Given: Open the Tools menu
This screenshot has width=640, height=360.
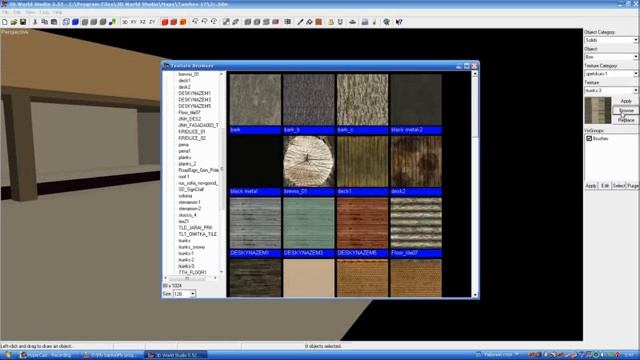Looking at the screenshot, I should click(44, 13).
